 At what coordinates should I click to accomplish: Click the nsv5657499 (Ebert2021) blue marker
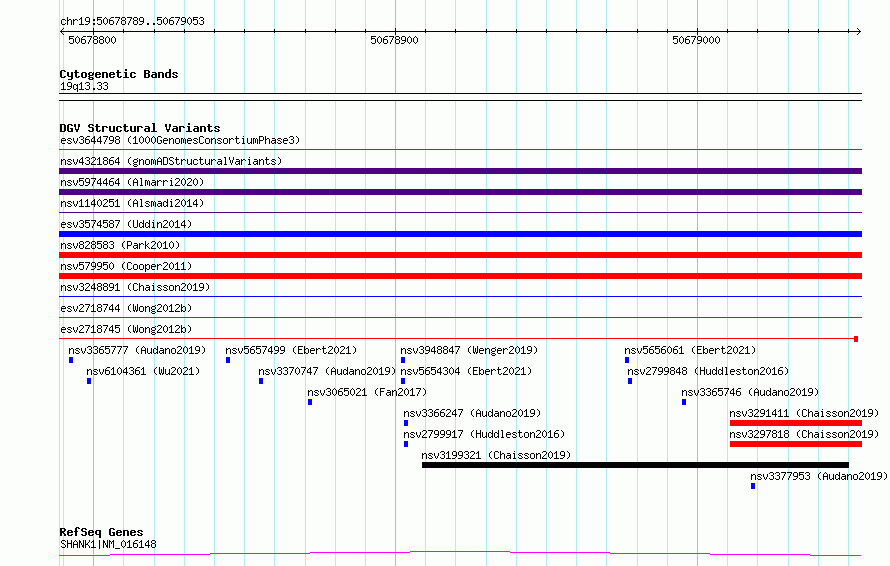click(x=228, y=360)
